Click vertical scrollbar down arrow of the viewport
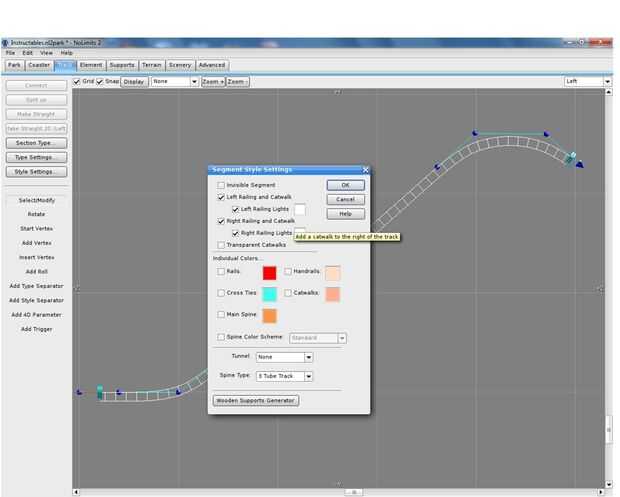620x497 pixels. [609, 484]
